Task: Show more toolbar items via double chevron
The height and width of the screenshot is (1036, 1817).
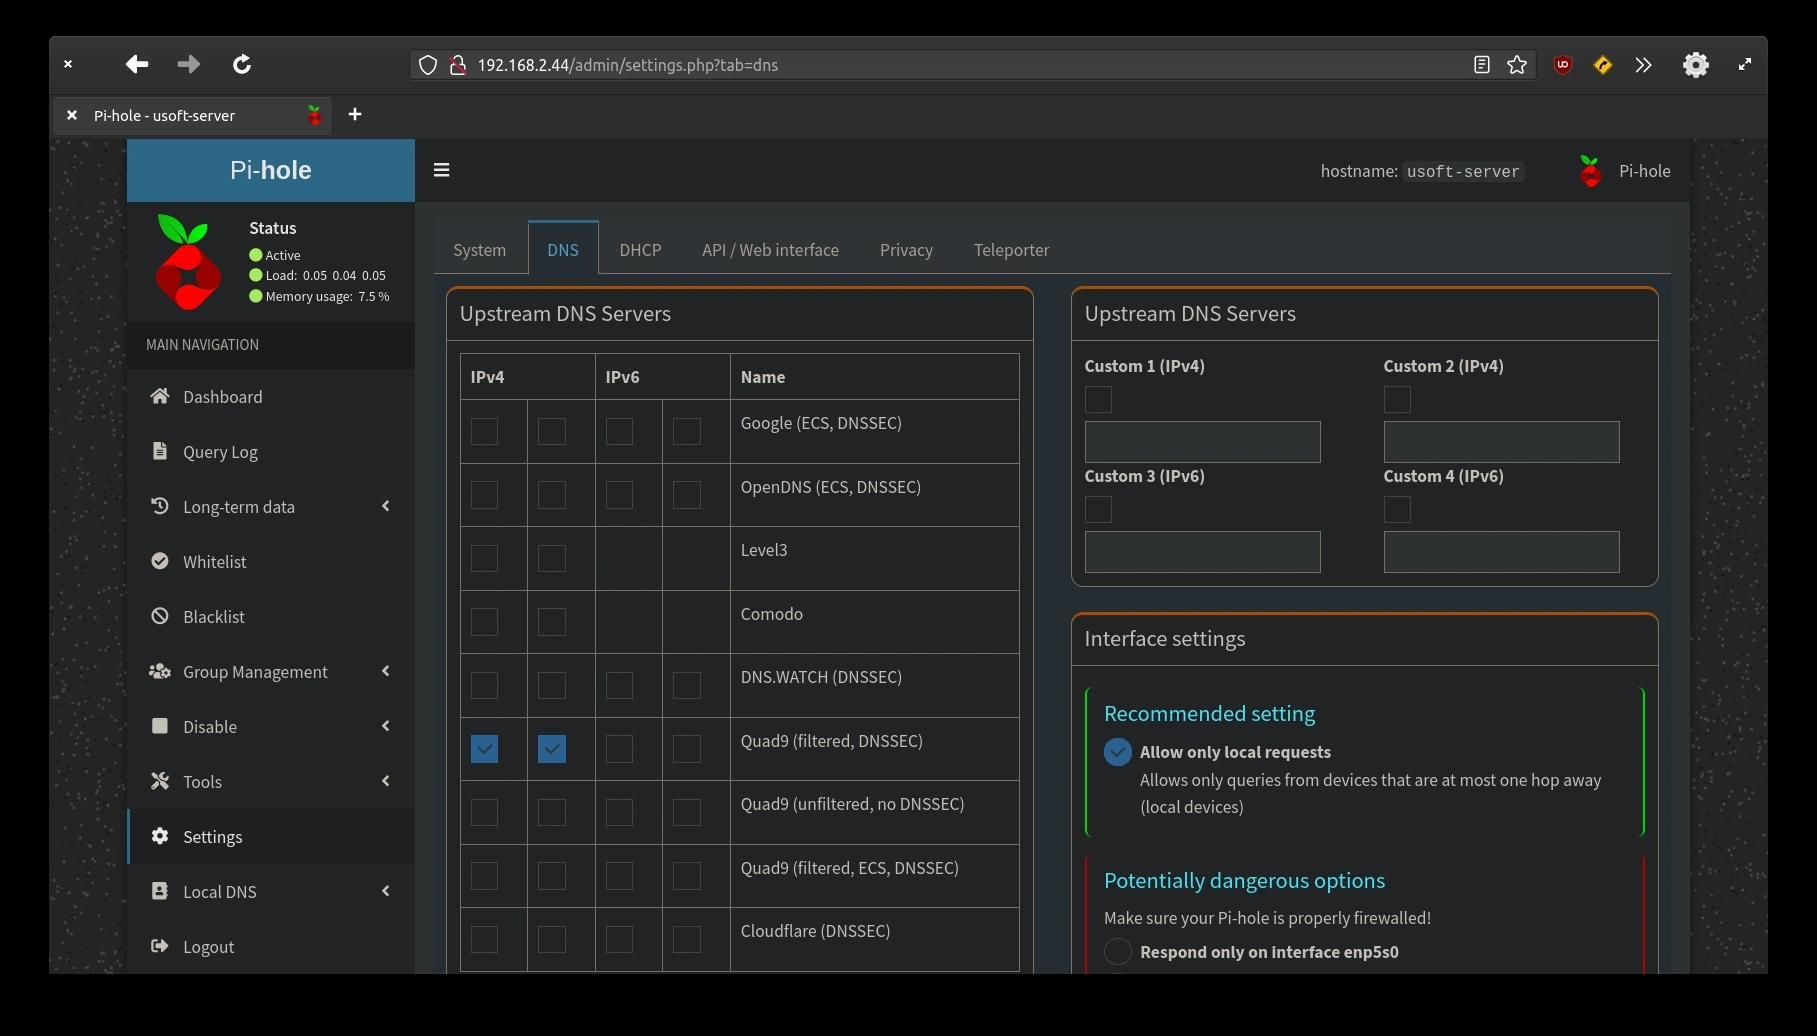Action: pos(1643,65)
